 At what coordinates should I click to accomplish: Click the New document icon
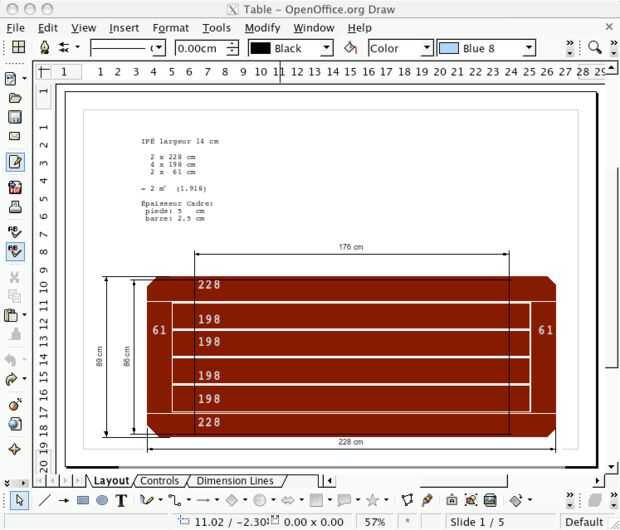(11, 79)
